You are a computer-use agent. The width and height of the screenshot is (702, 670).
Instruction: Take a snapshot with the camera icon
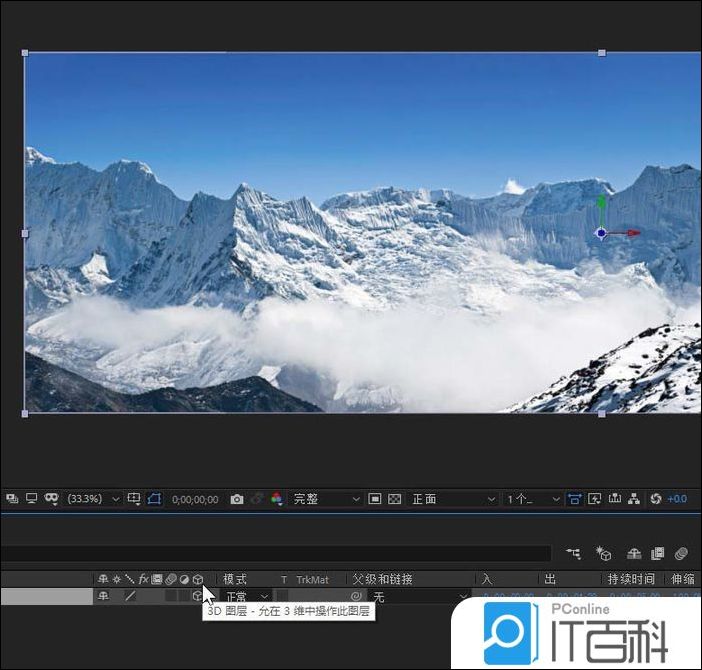coord(237,499)
